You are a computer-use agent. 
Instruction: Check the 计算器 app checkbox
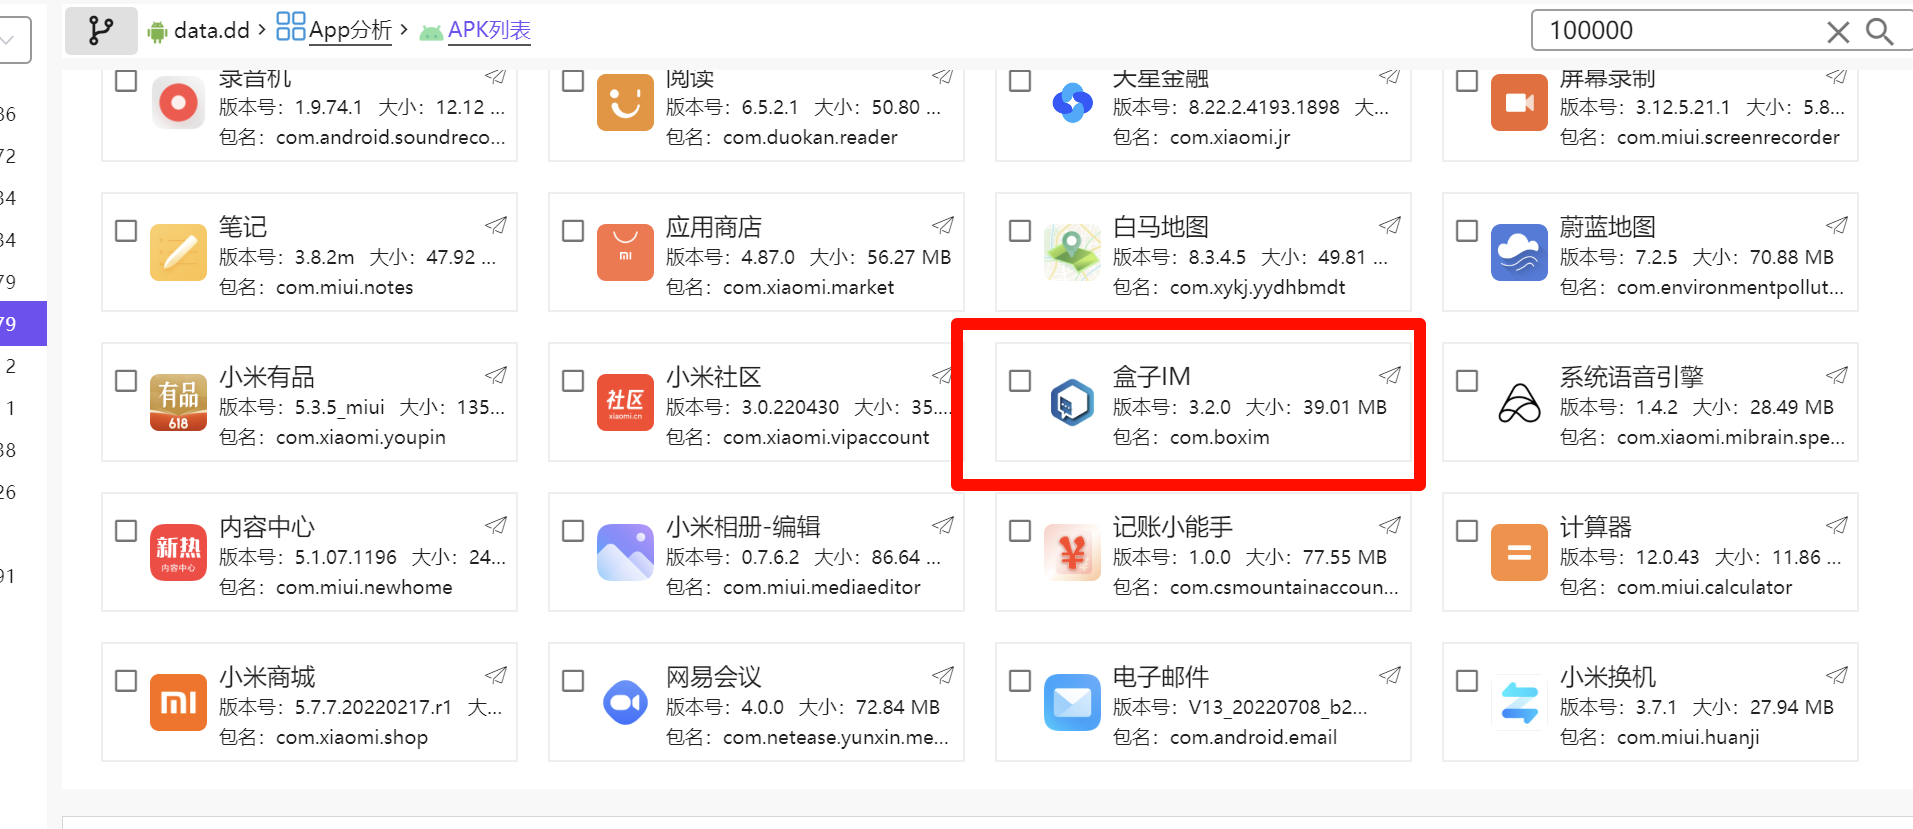[1467, 531]
